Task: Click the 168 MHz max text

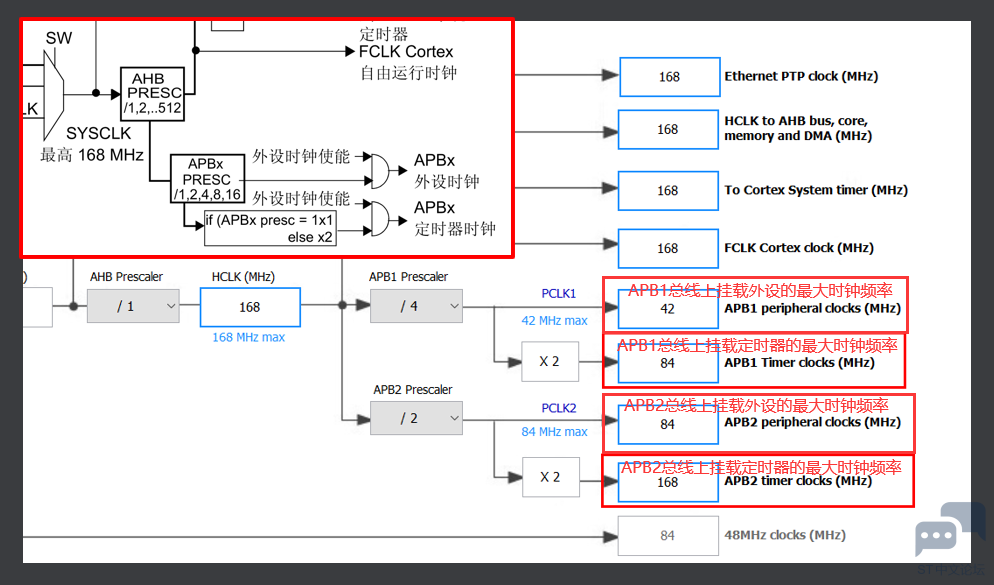Action: pos(248,337)
